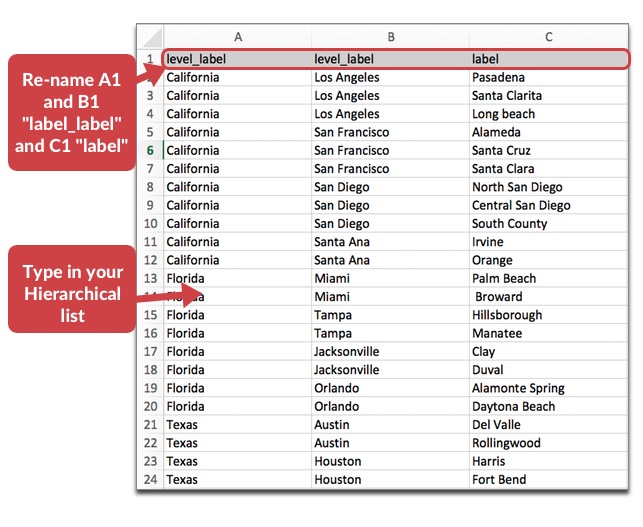Click cell A1 containing level_label
This screenshot has width=643, height=527.
click(x=238, y=59)
